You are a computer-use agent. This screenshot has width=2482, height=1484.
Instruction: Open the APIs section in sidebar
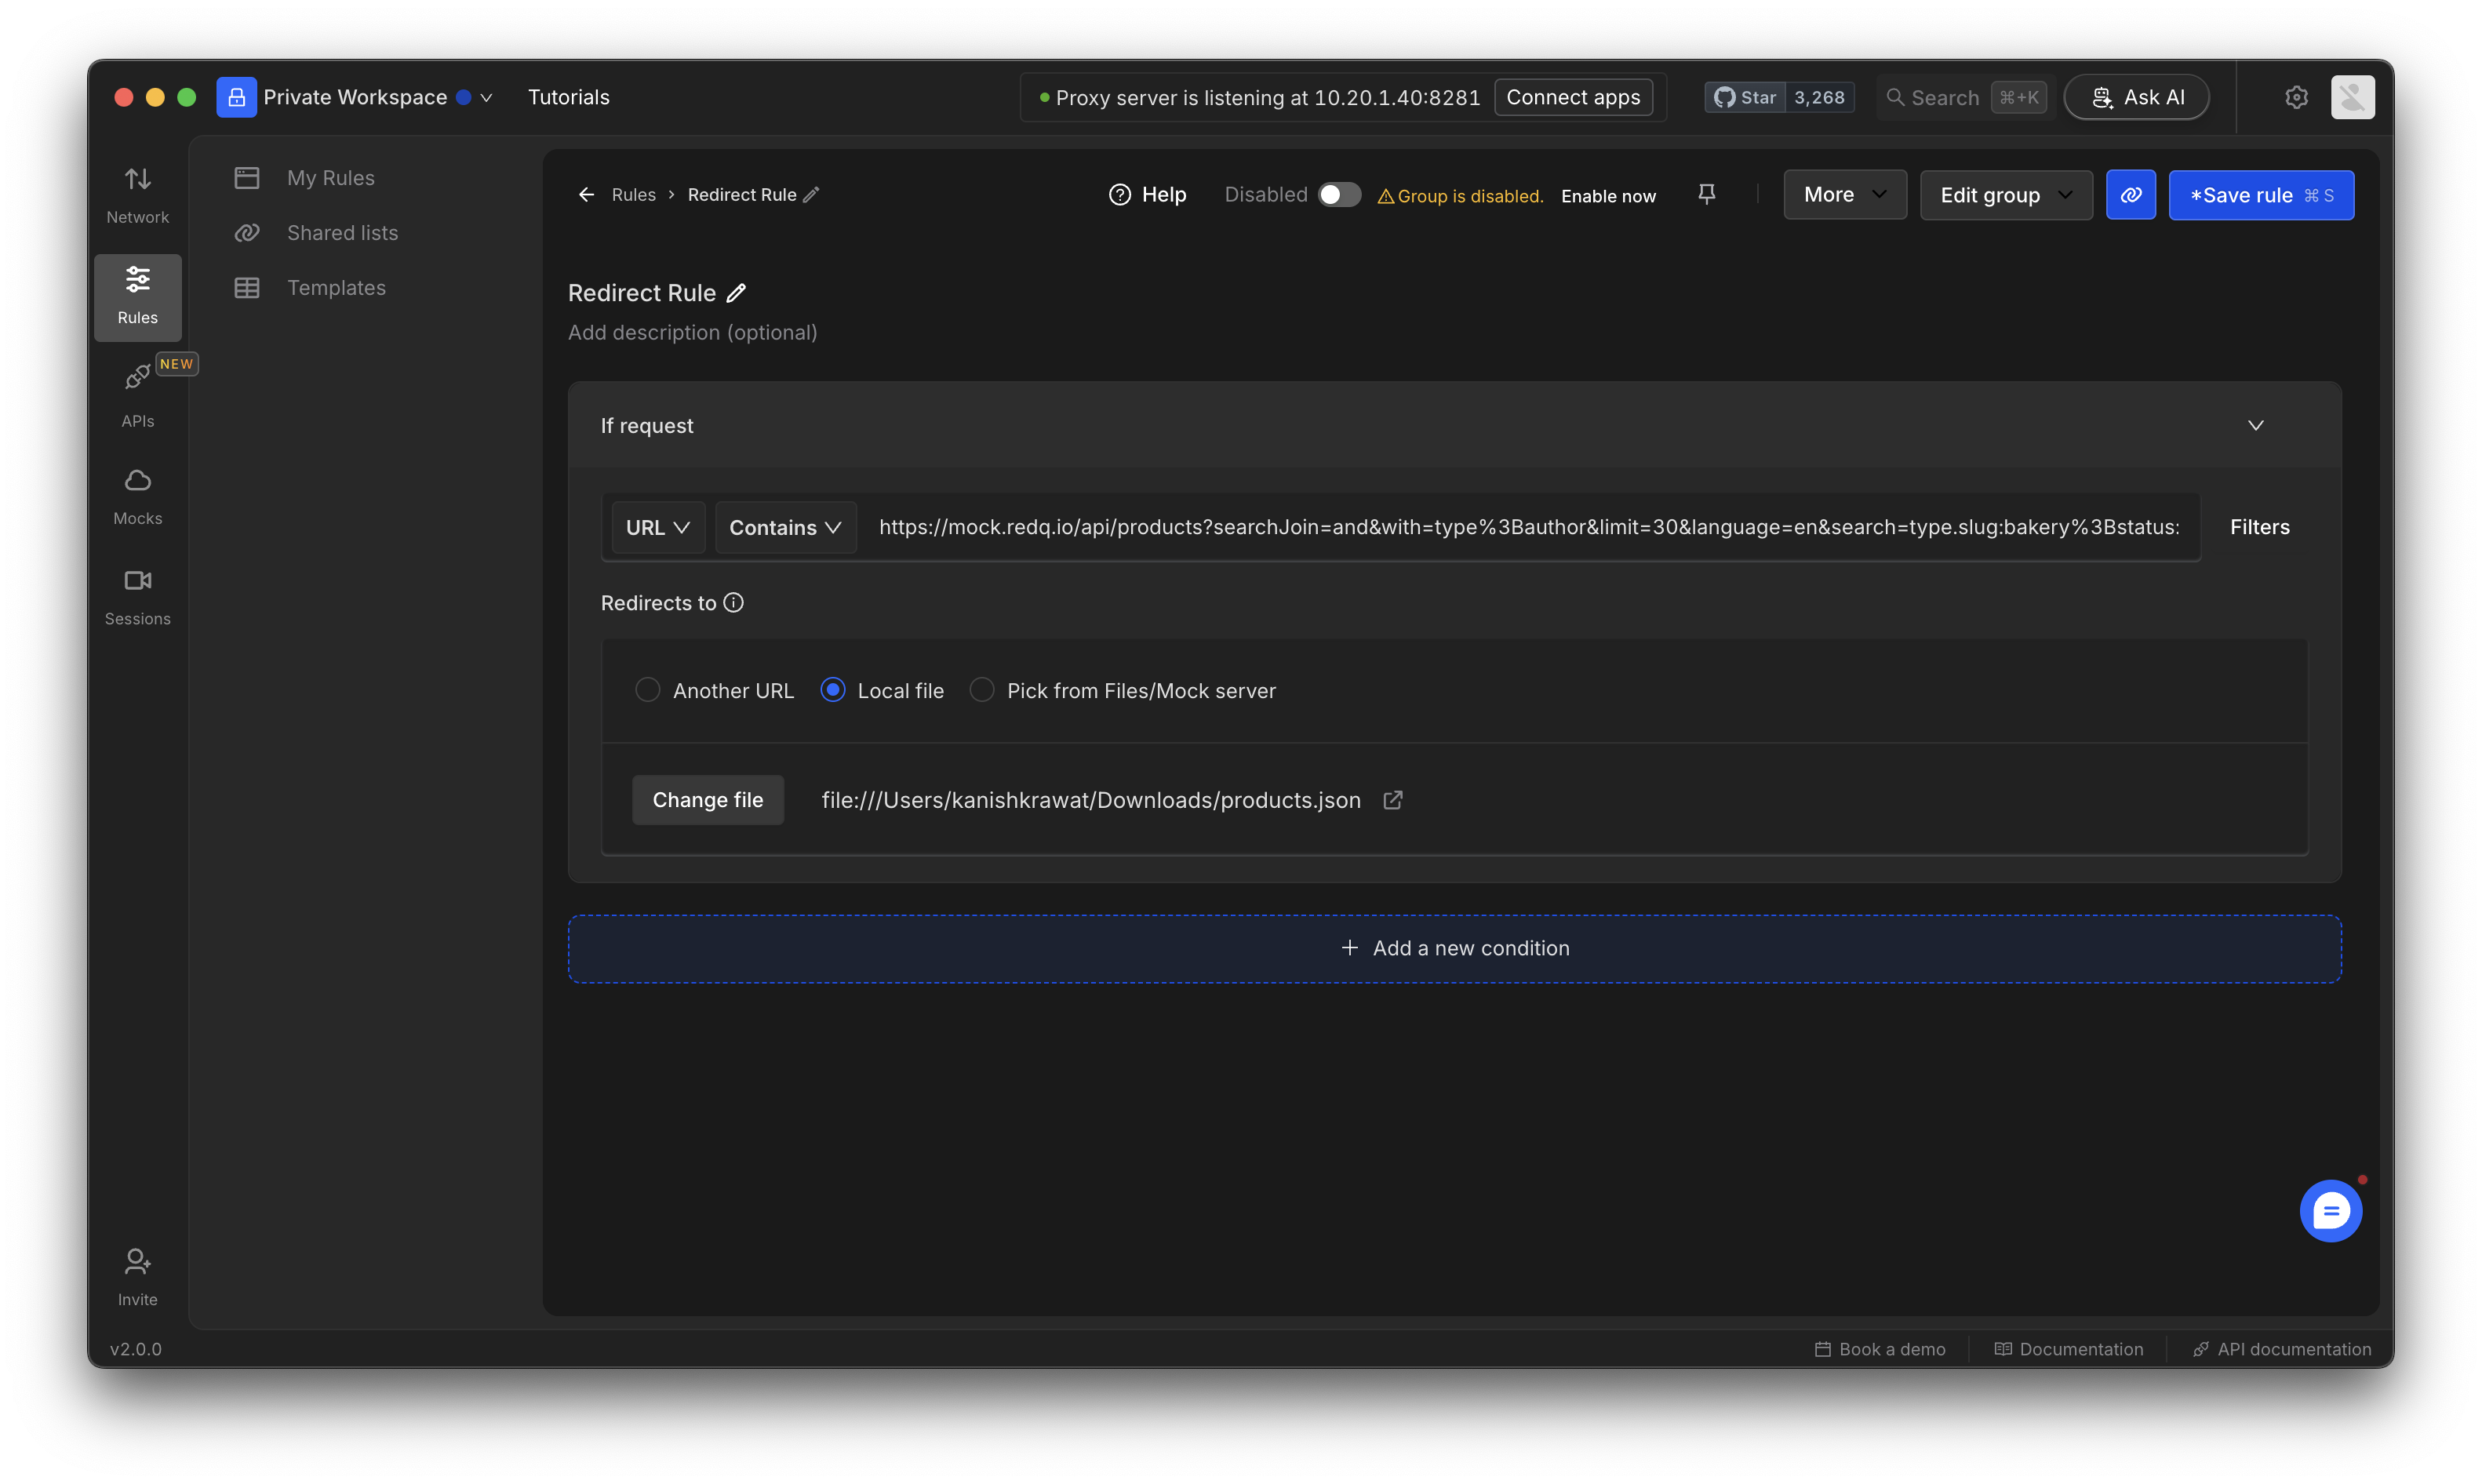(137, 395)
